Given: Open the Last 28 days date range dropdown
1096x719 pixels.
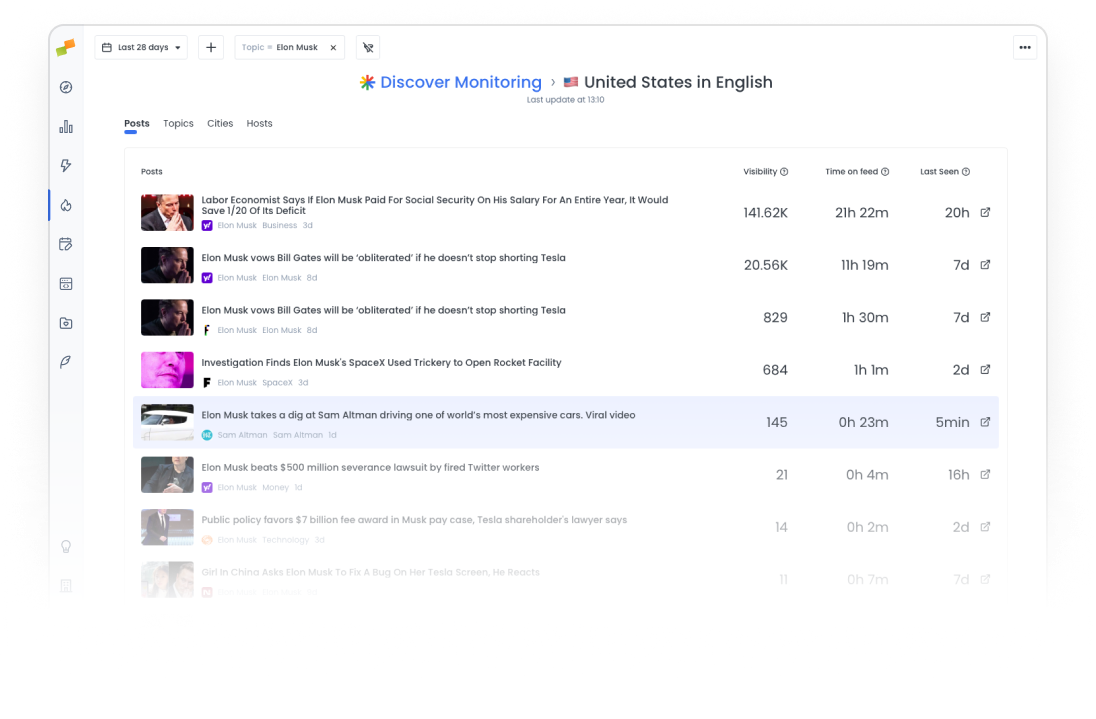Looking at the screenshot, I should (x=141, y=47).
